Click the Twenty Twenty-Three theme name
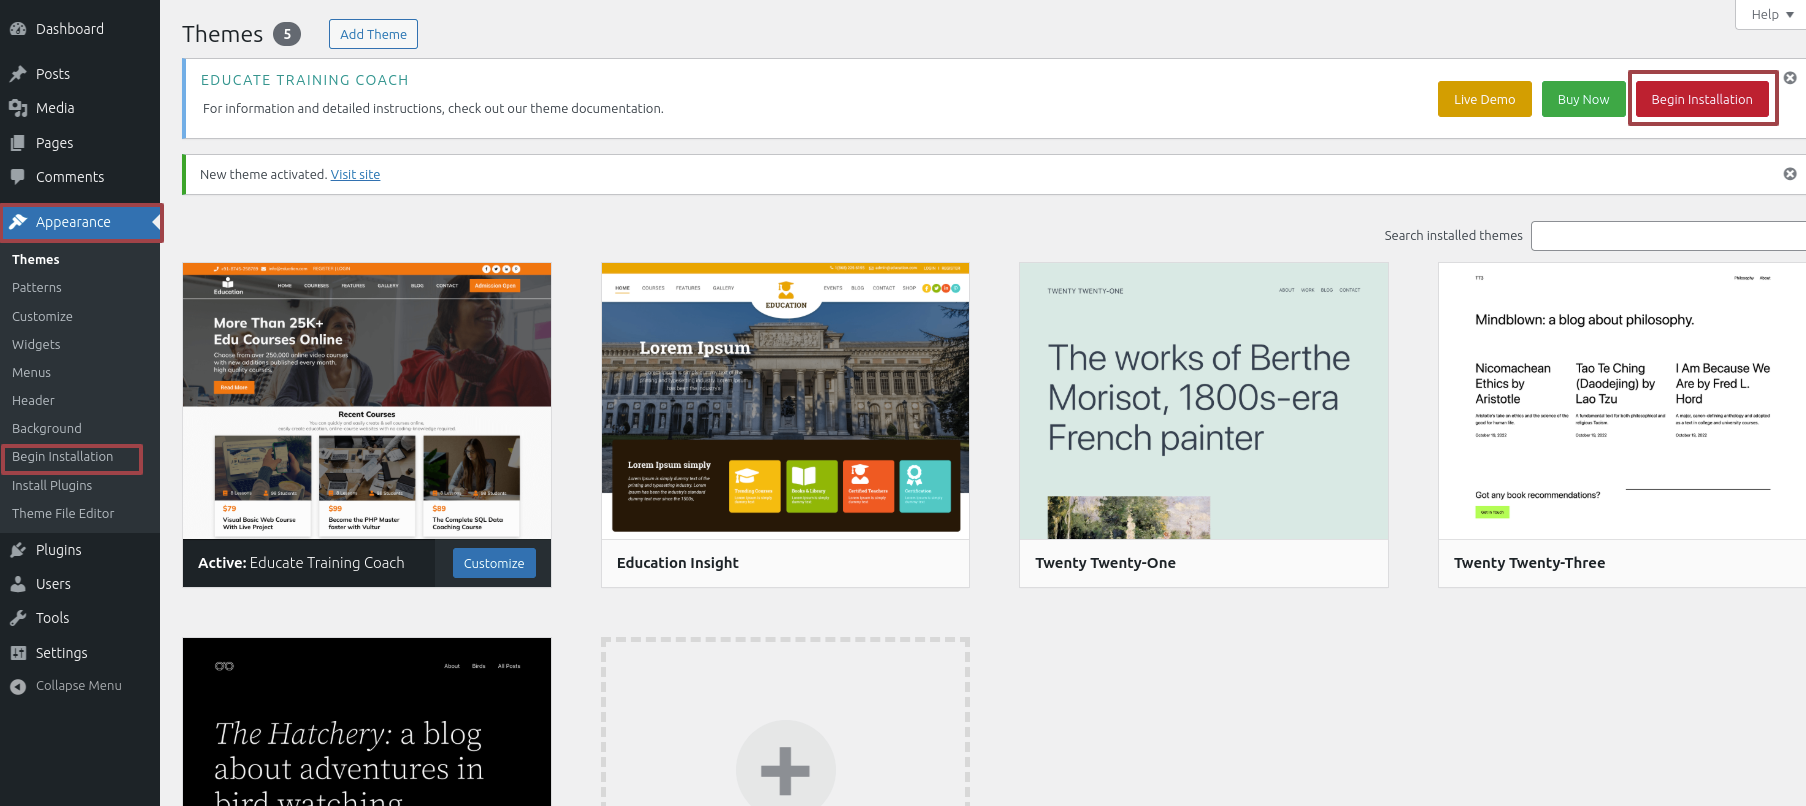 coord(1529,563)
